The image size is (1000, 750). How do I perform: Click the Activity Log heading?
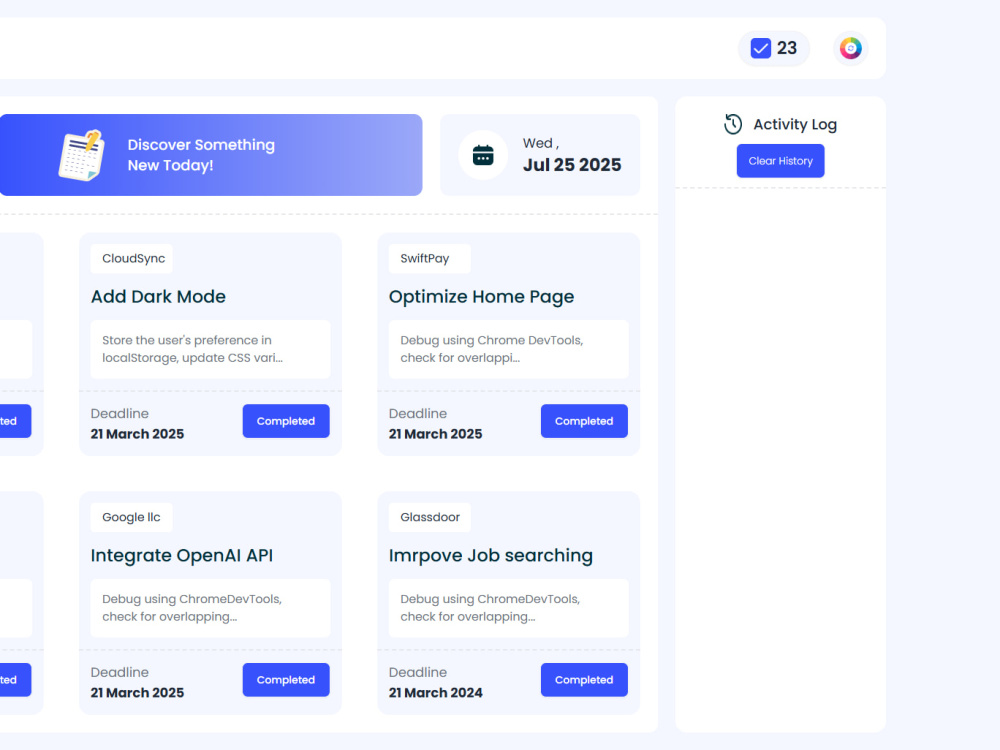point(795,124)
